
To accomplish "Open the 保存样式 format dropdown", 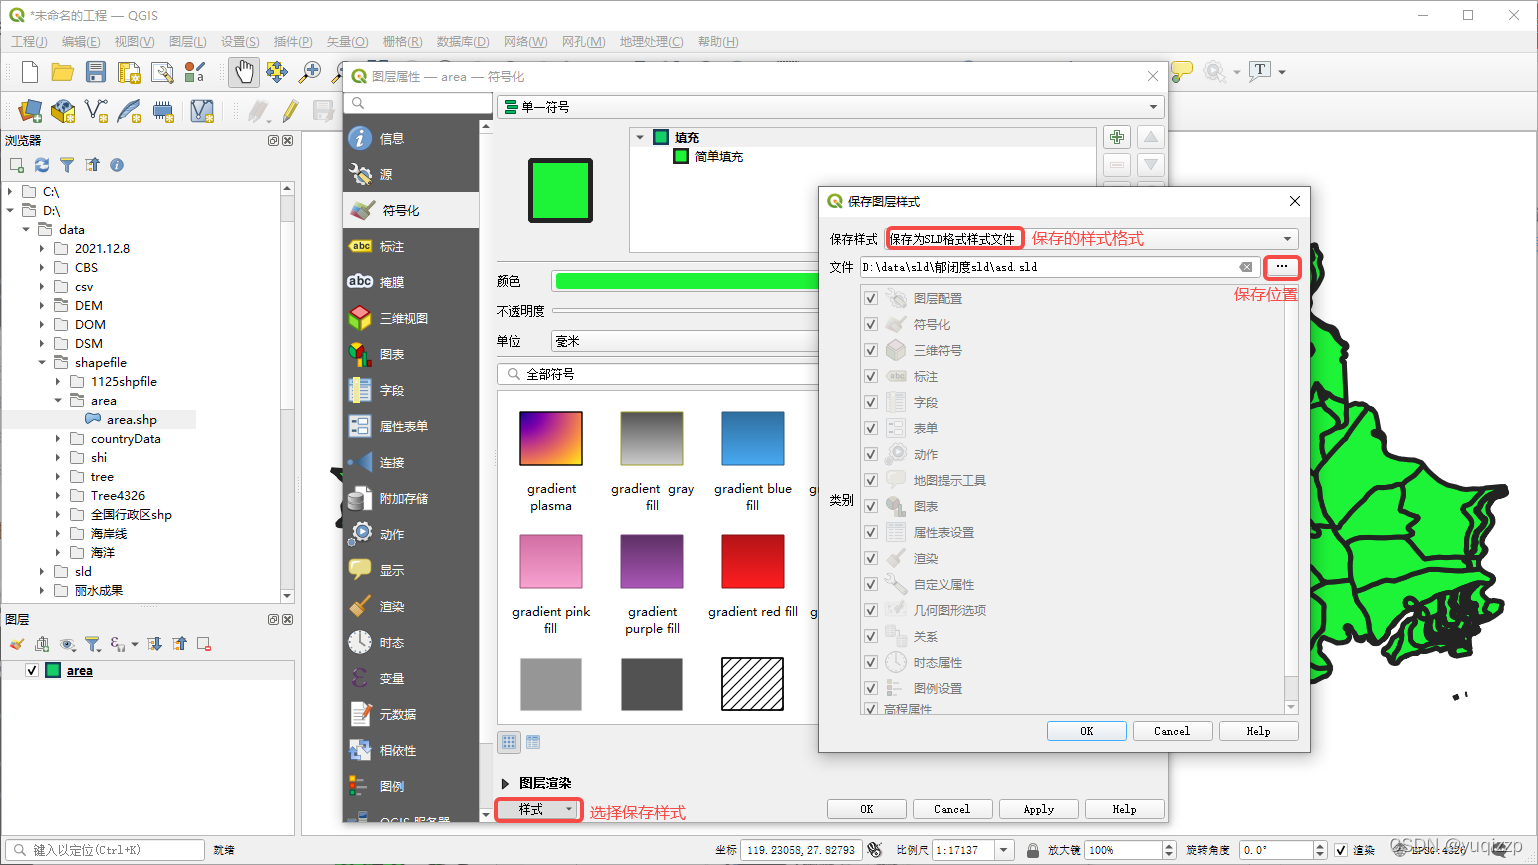I will [x=1290, y=238].
